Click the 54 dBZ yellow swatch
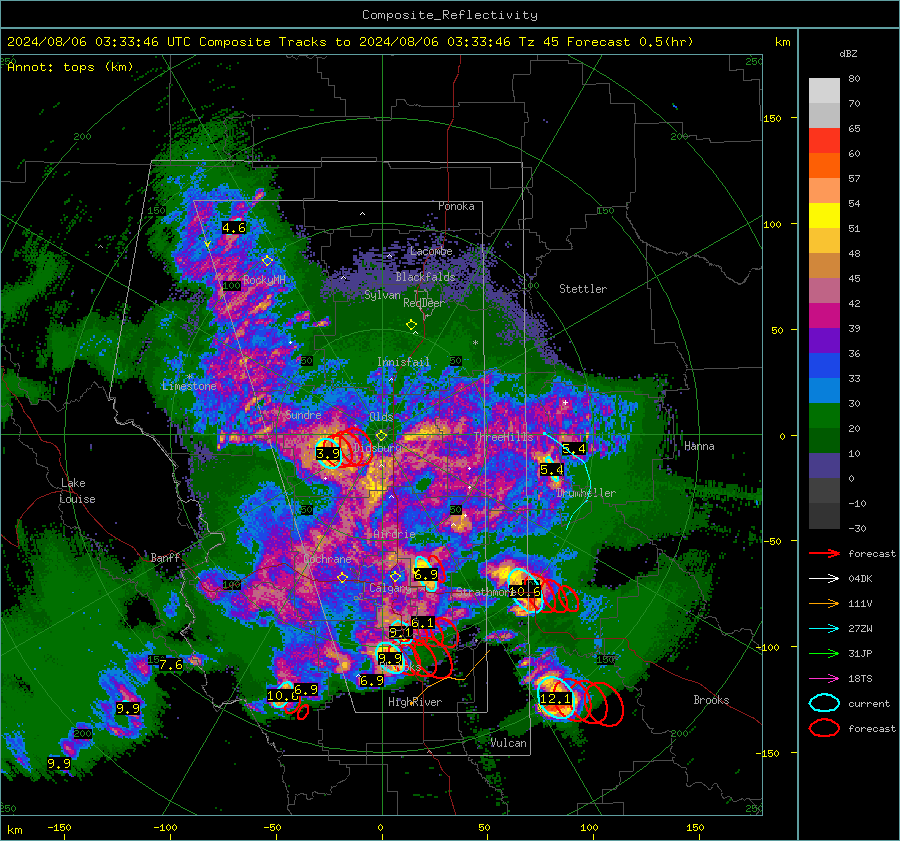The width and height of the screenshot is (900, 841). pyautogui.click(x=824, y=216)
